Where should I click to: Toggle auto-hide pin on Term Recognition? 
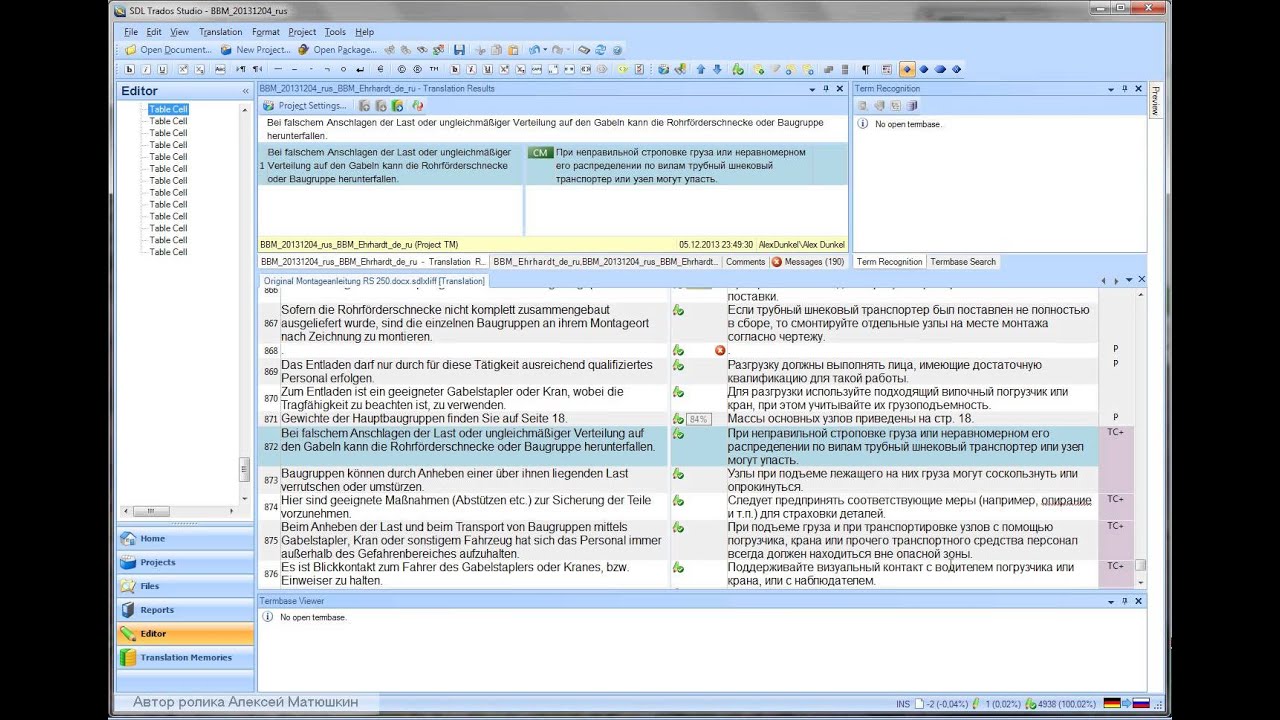point(1124,89)
